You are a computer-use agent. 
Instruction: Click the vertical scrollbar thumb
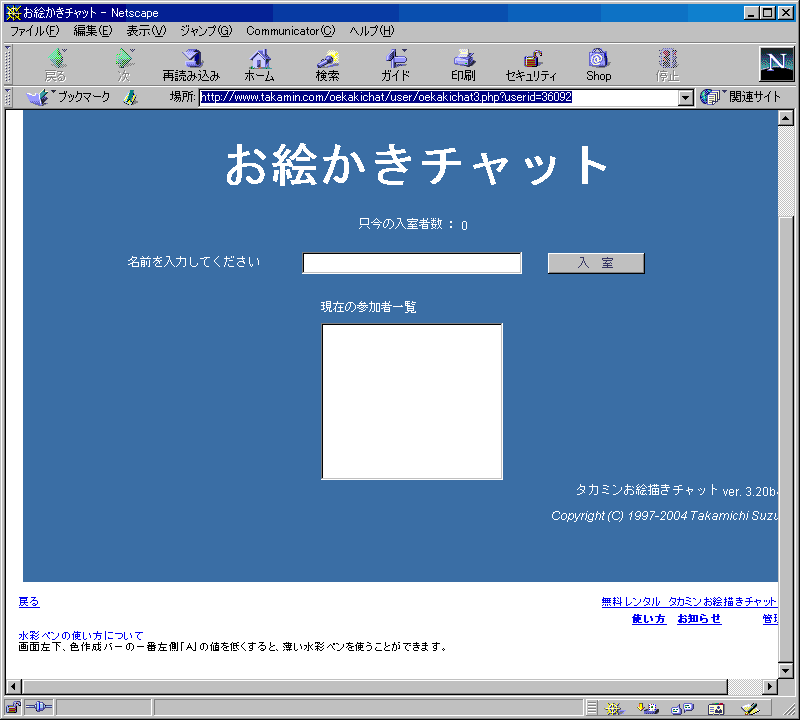[785, 439]
